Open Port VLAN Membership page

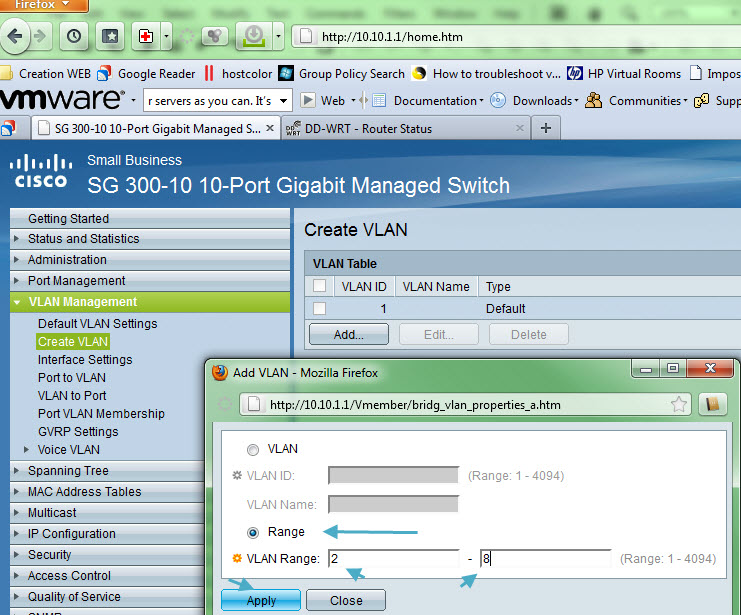[101, 414]
